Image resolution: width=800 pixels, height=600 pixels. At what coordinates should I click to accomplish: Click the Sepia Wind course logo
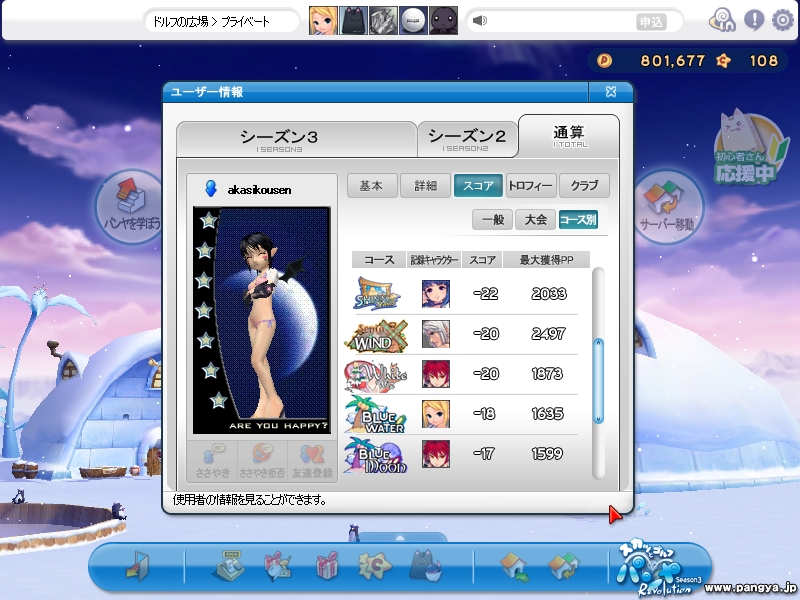tap(377, 336)
